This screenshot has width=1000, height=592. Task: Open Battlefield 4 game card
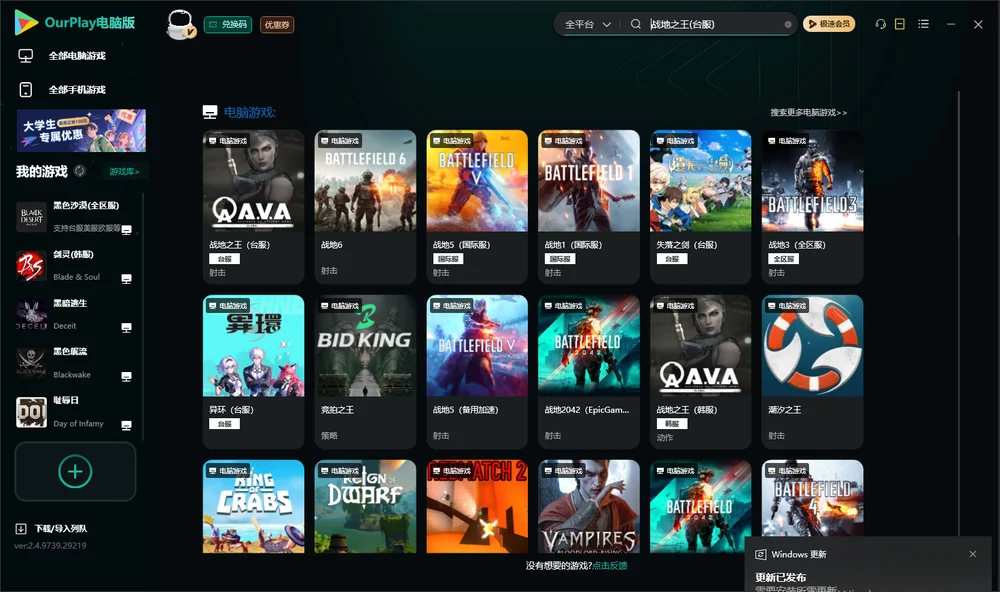pyautogui.click(x=812, y=499)
